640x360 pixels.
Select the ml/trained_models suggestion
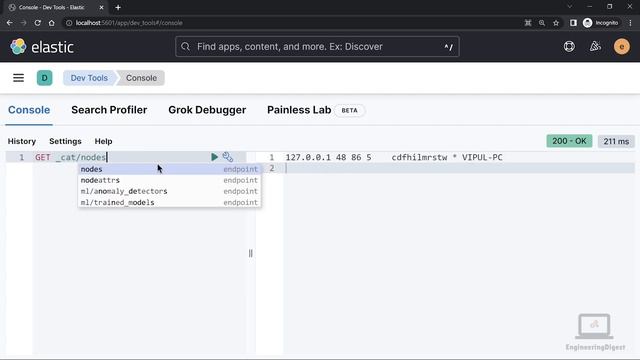(x=169, y=202)
